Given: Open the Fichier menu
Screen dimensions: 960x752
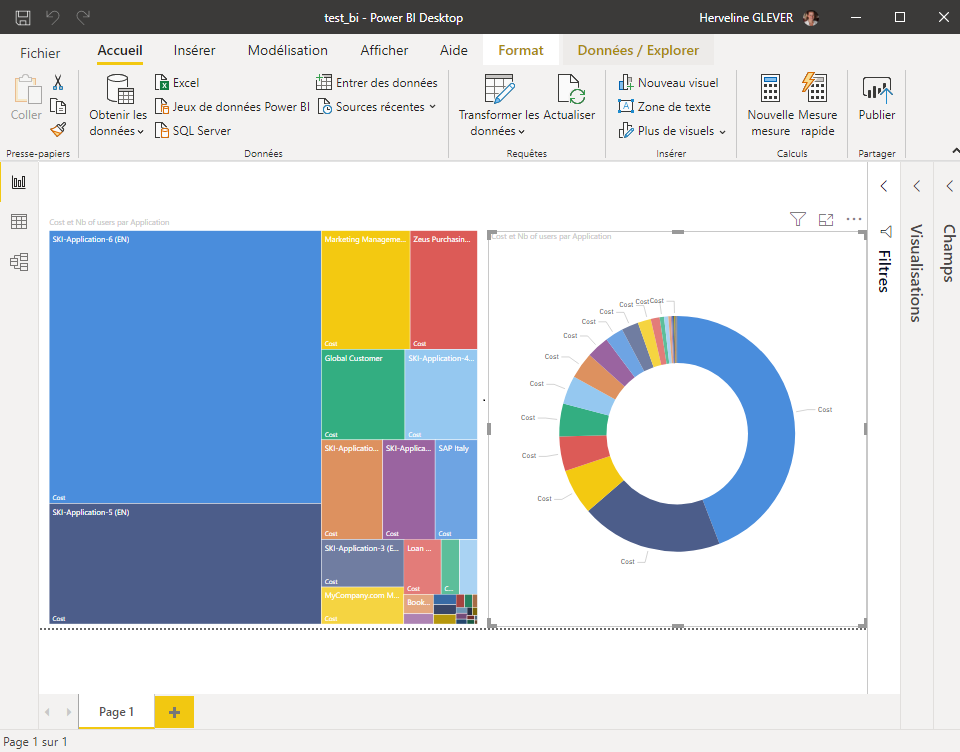Looking at the screenshot, I should coord(40,53).
